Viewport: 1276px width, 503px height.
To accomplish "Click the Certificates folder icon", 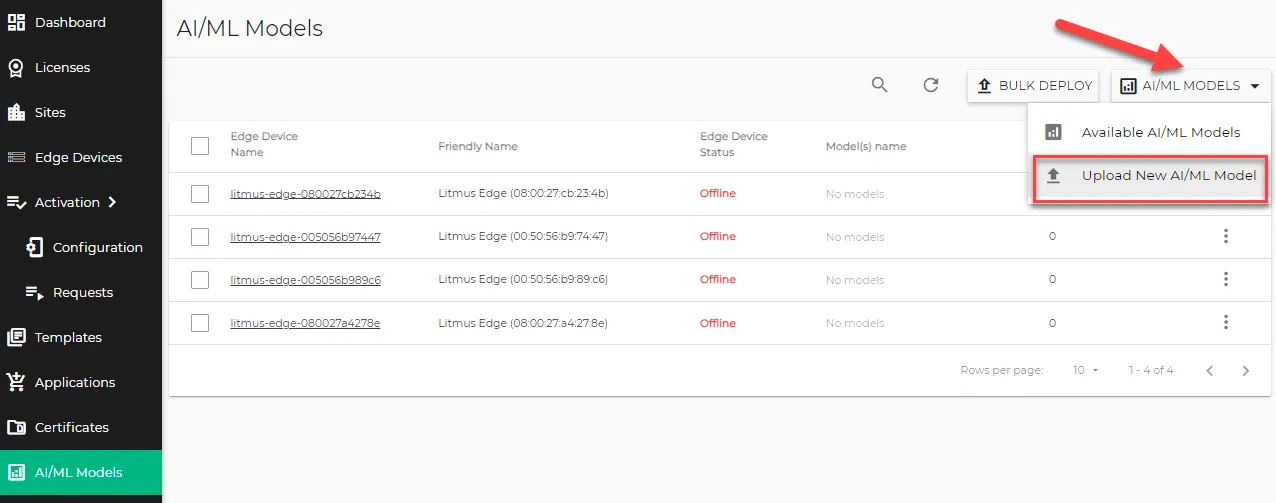I will click(16, 427).
